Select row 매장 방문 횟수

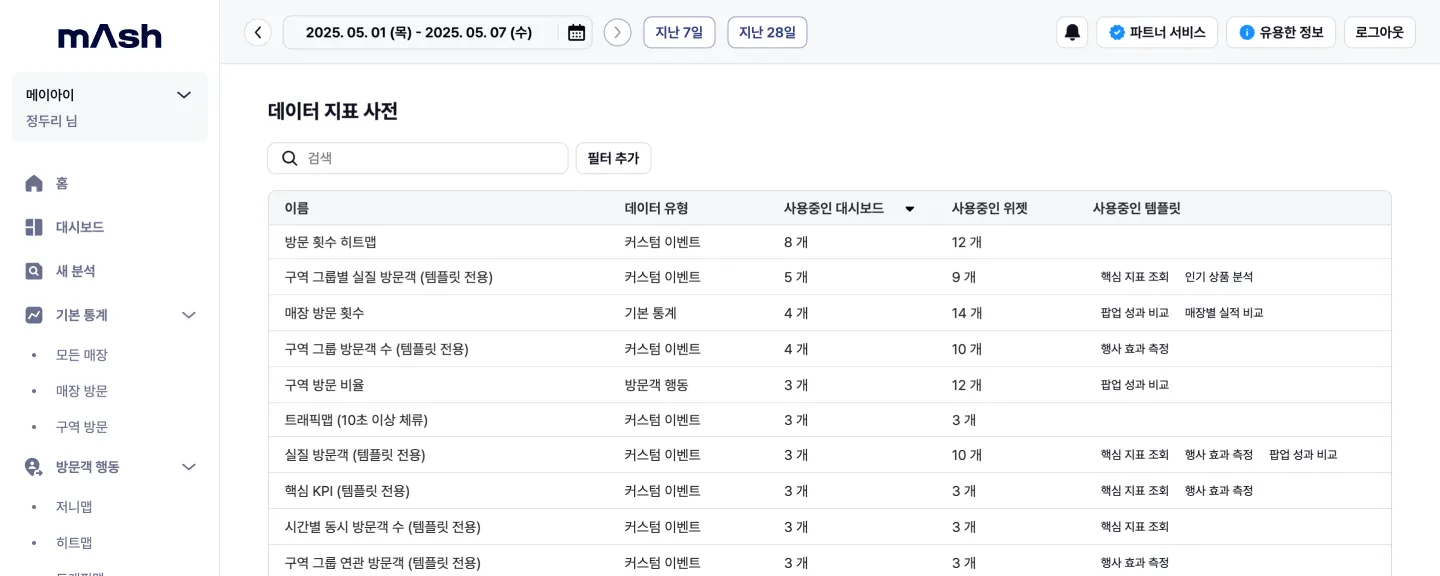click(830, 313)
